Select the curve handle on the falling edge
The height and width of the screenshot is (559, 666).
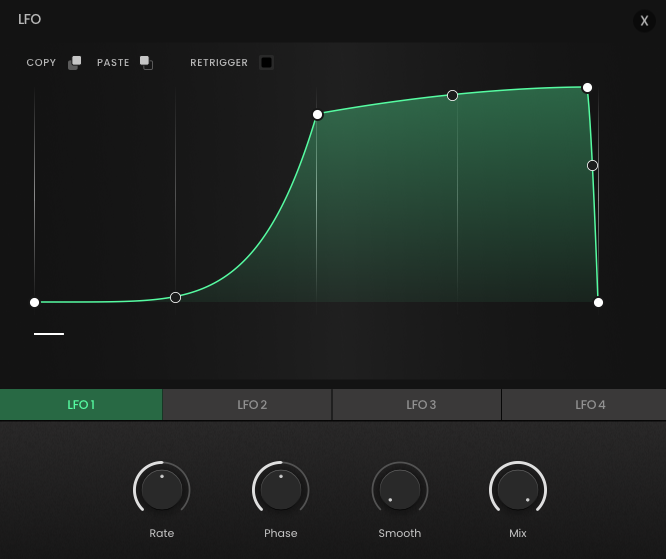tap(592, 166)
